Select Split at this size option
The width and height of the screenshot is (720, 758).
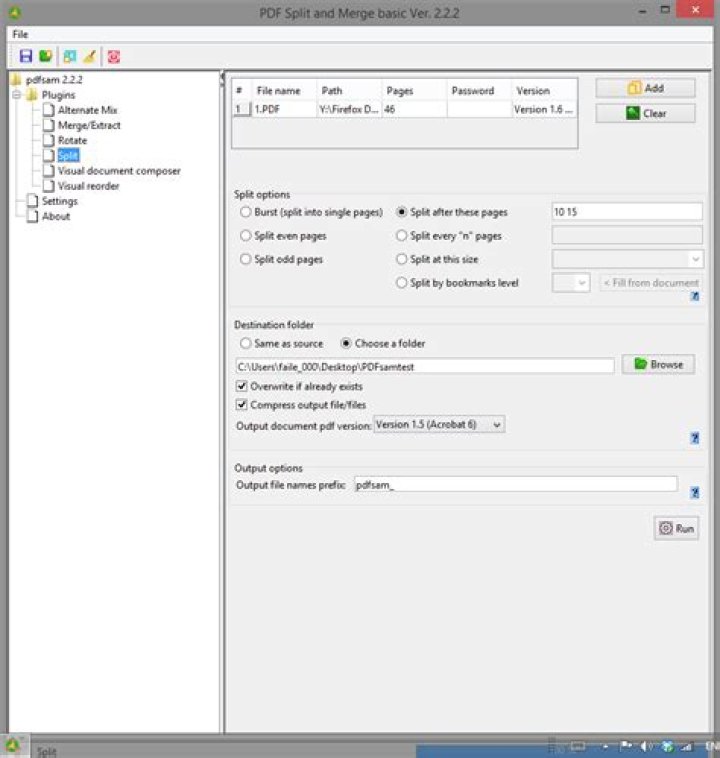point(401,259)
